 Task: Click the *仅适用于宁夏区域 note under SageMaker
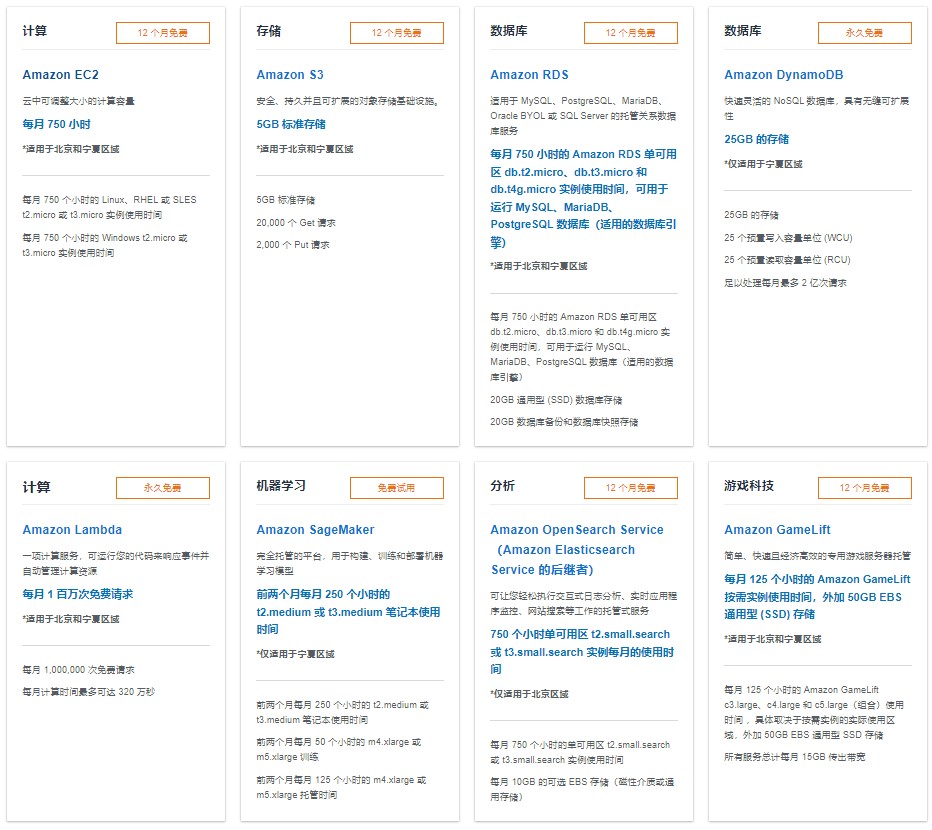click(295, 654)
